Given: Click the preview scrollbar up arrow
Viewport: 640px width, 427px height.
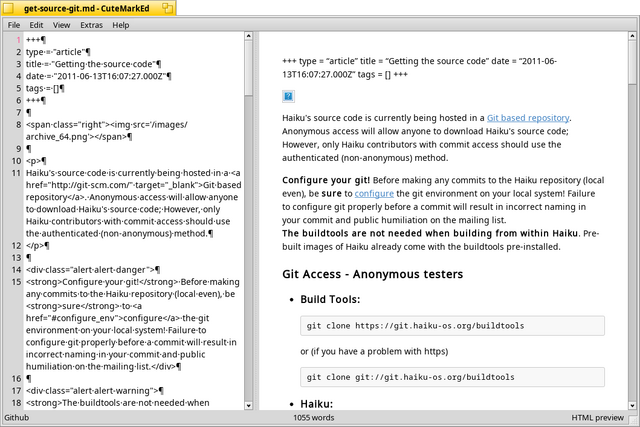Looking at the screenshot, I should click(x=632, y=36).
